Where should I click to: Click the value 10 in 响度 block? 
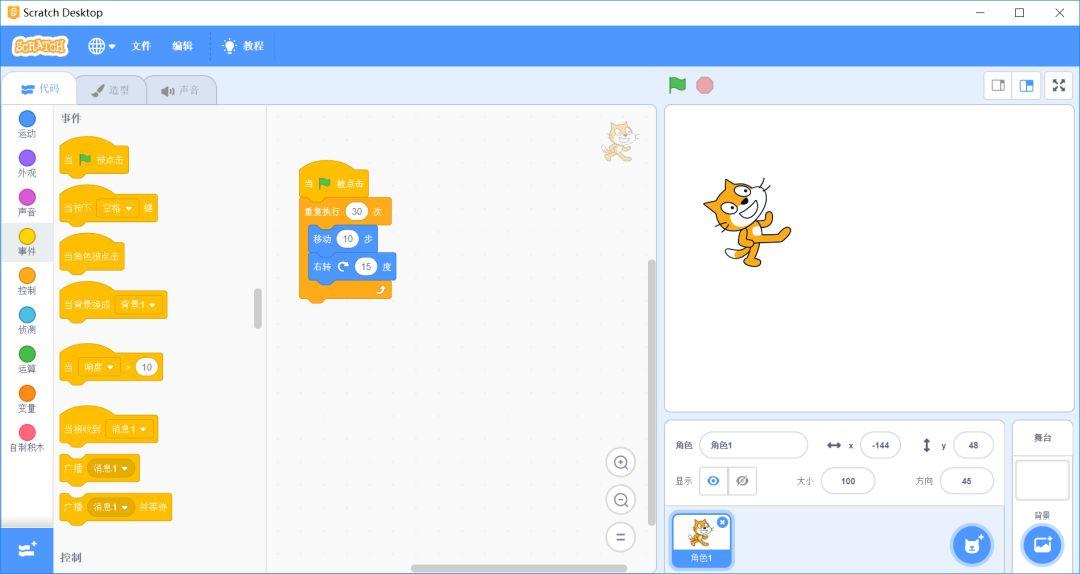147,367
